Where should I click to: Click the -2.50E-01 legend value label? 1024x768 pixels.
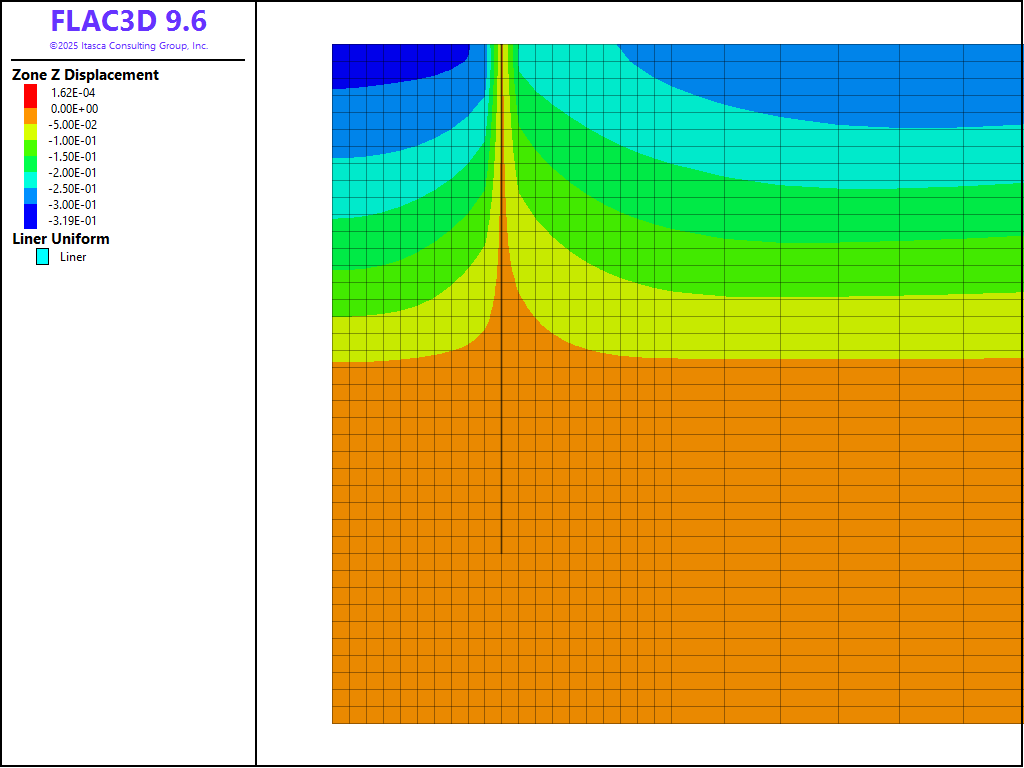click(73, 189)
